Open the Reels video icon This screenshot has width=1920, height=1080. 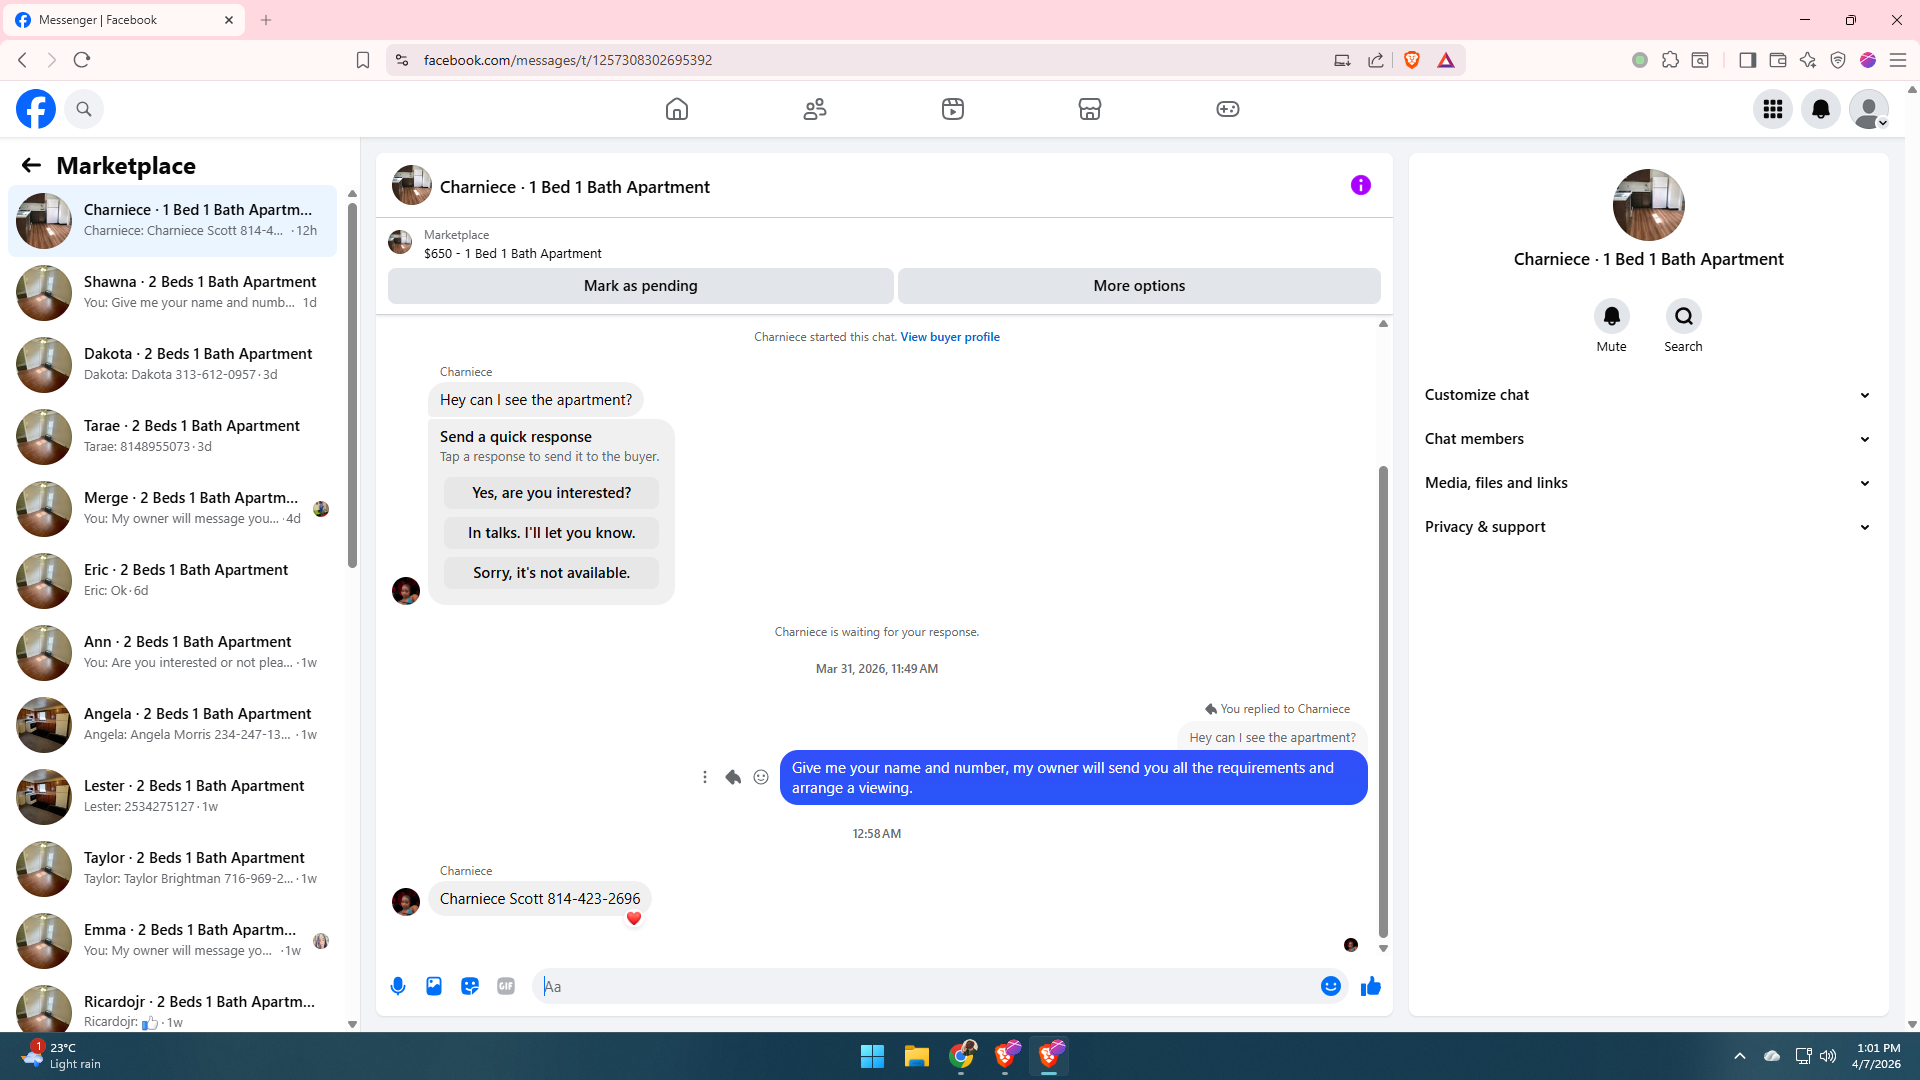[953, 109]
